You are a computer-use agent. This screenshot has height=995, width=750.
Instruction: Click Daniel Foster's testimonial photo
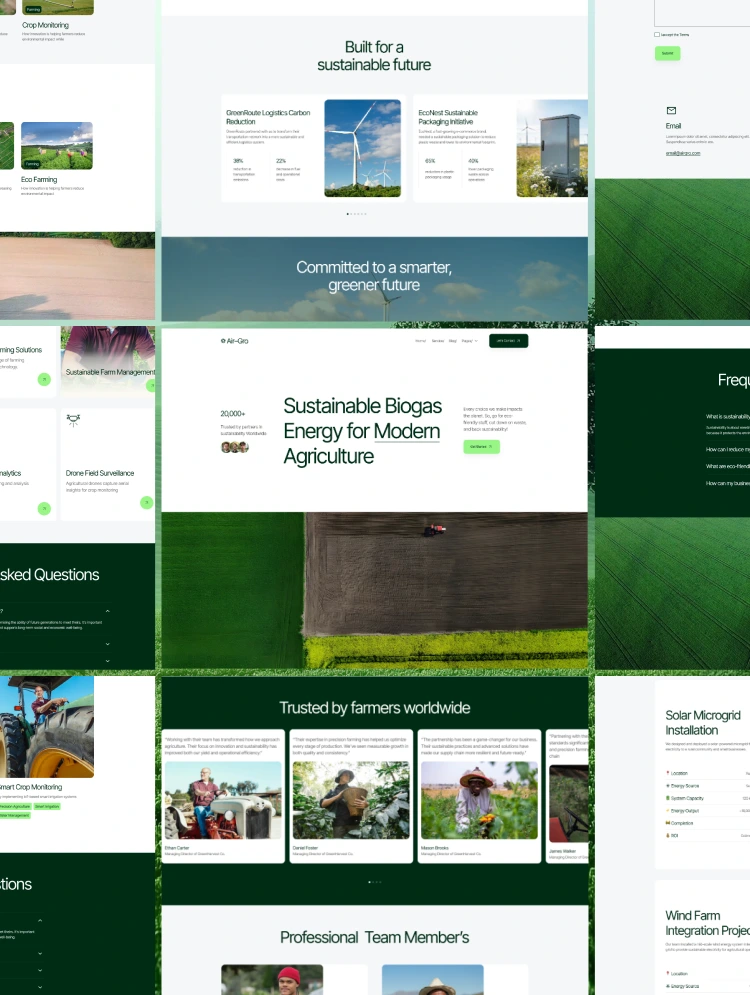(351, 800)
